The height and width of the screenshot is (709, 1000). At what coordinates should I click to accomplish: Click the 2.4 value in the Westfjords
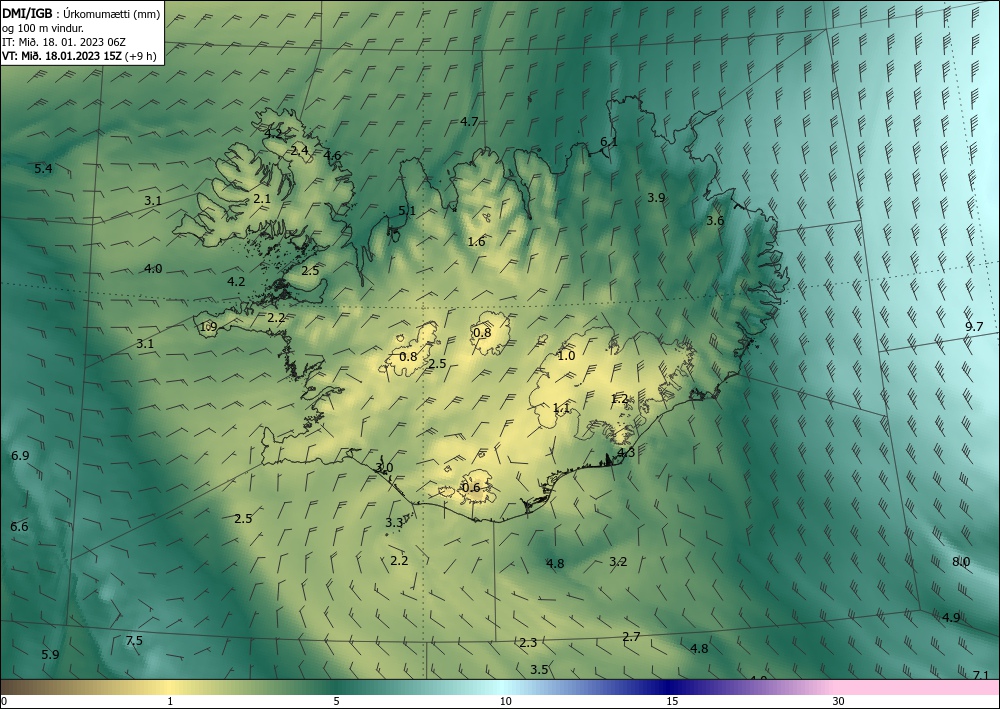[x=300, y=151]
